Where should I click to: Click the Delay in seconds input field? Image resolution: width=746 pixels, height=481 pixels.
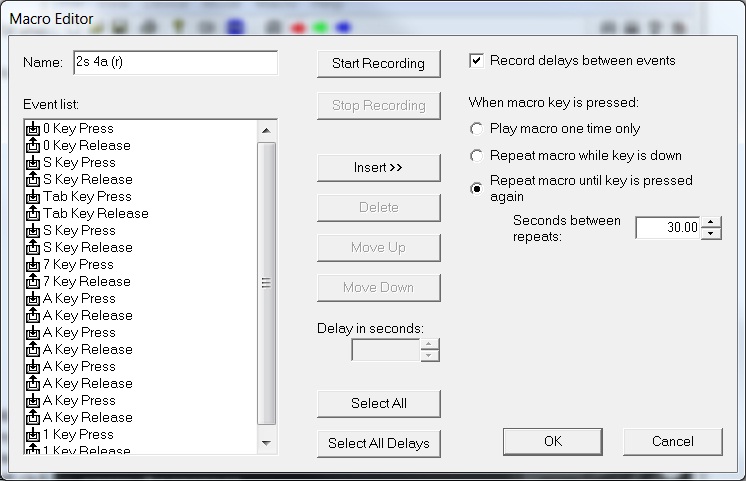pos(386,350)
